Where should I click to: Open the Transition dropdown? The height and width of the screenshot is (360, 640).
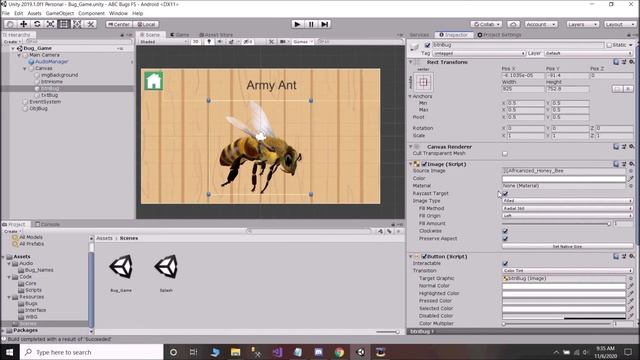pyautogui.click(x=567, y=271)
